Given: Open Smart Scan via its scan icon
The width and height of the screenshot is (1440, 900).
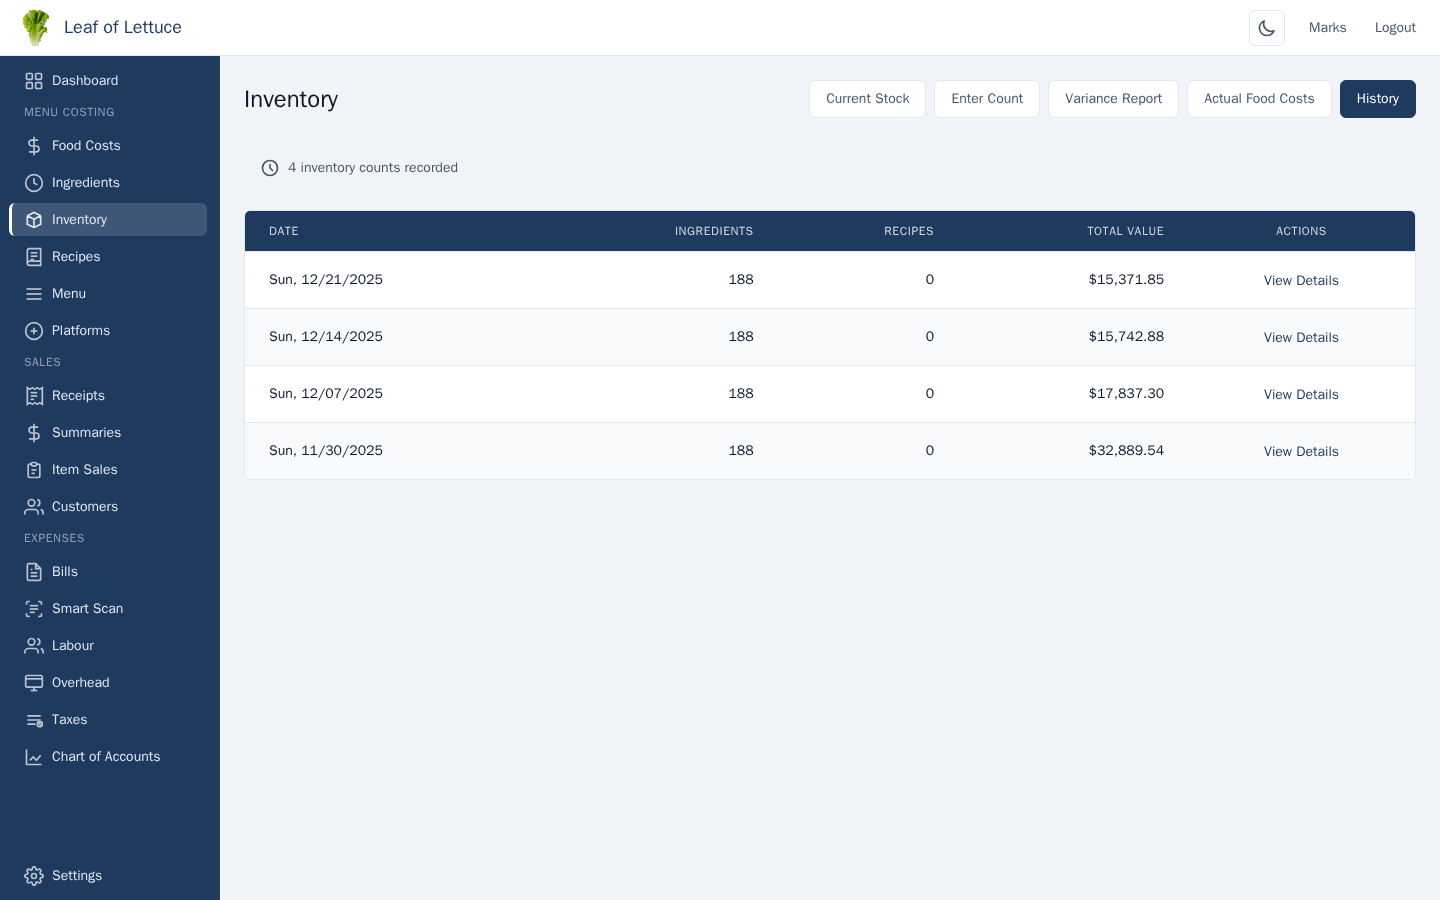Looking at the screenshot, I should pyautogui.click(x=34, y=608).
